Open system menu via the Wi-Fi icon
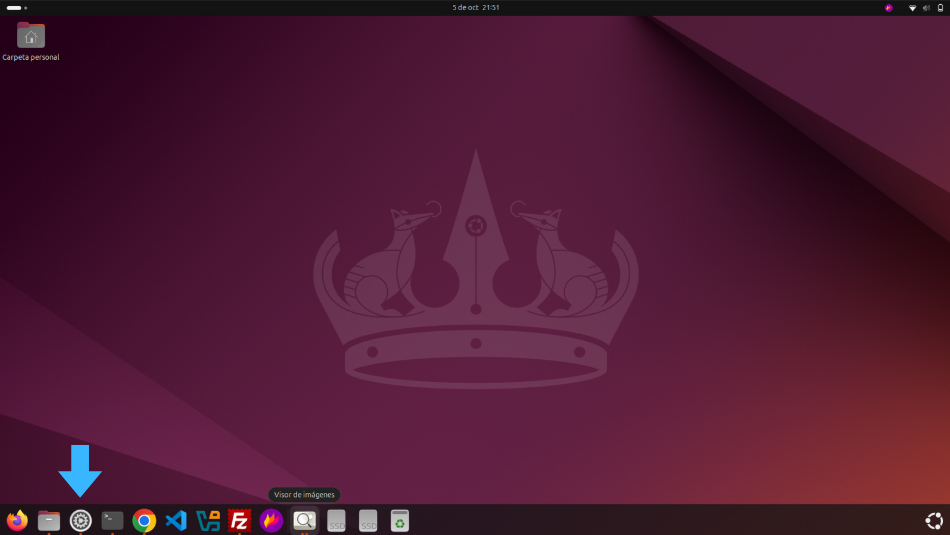The image size is (950, 535). pyautogui.click(x=912, y=7)
